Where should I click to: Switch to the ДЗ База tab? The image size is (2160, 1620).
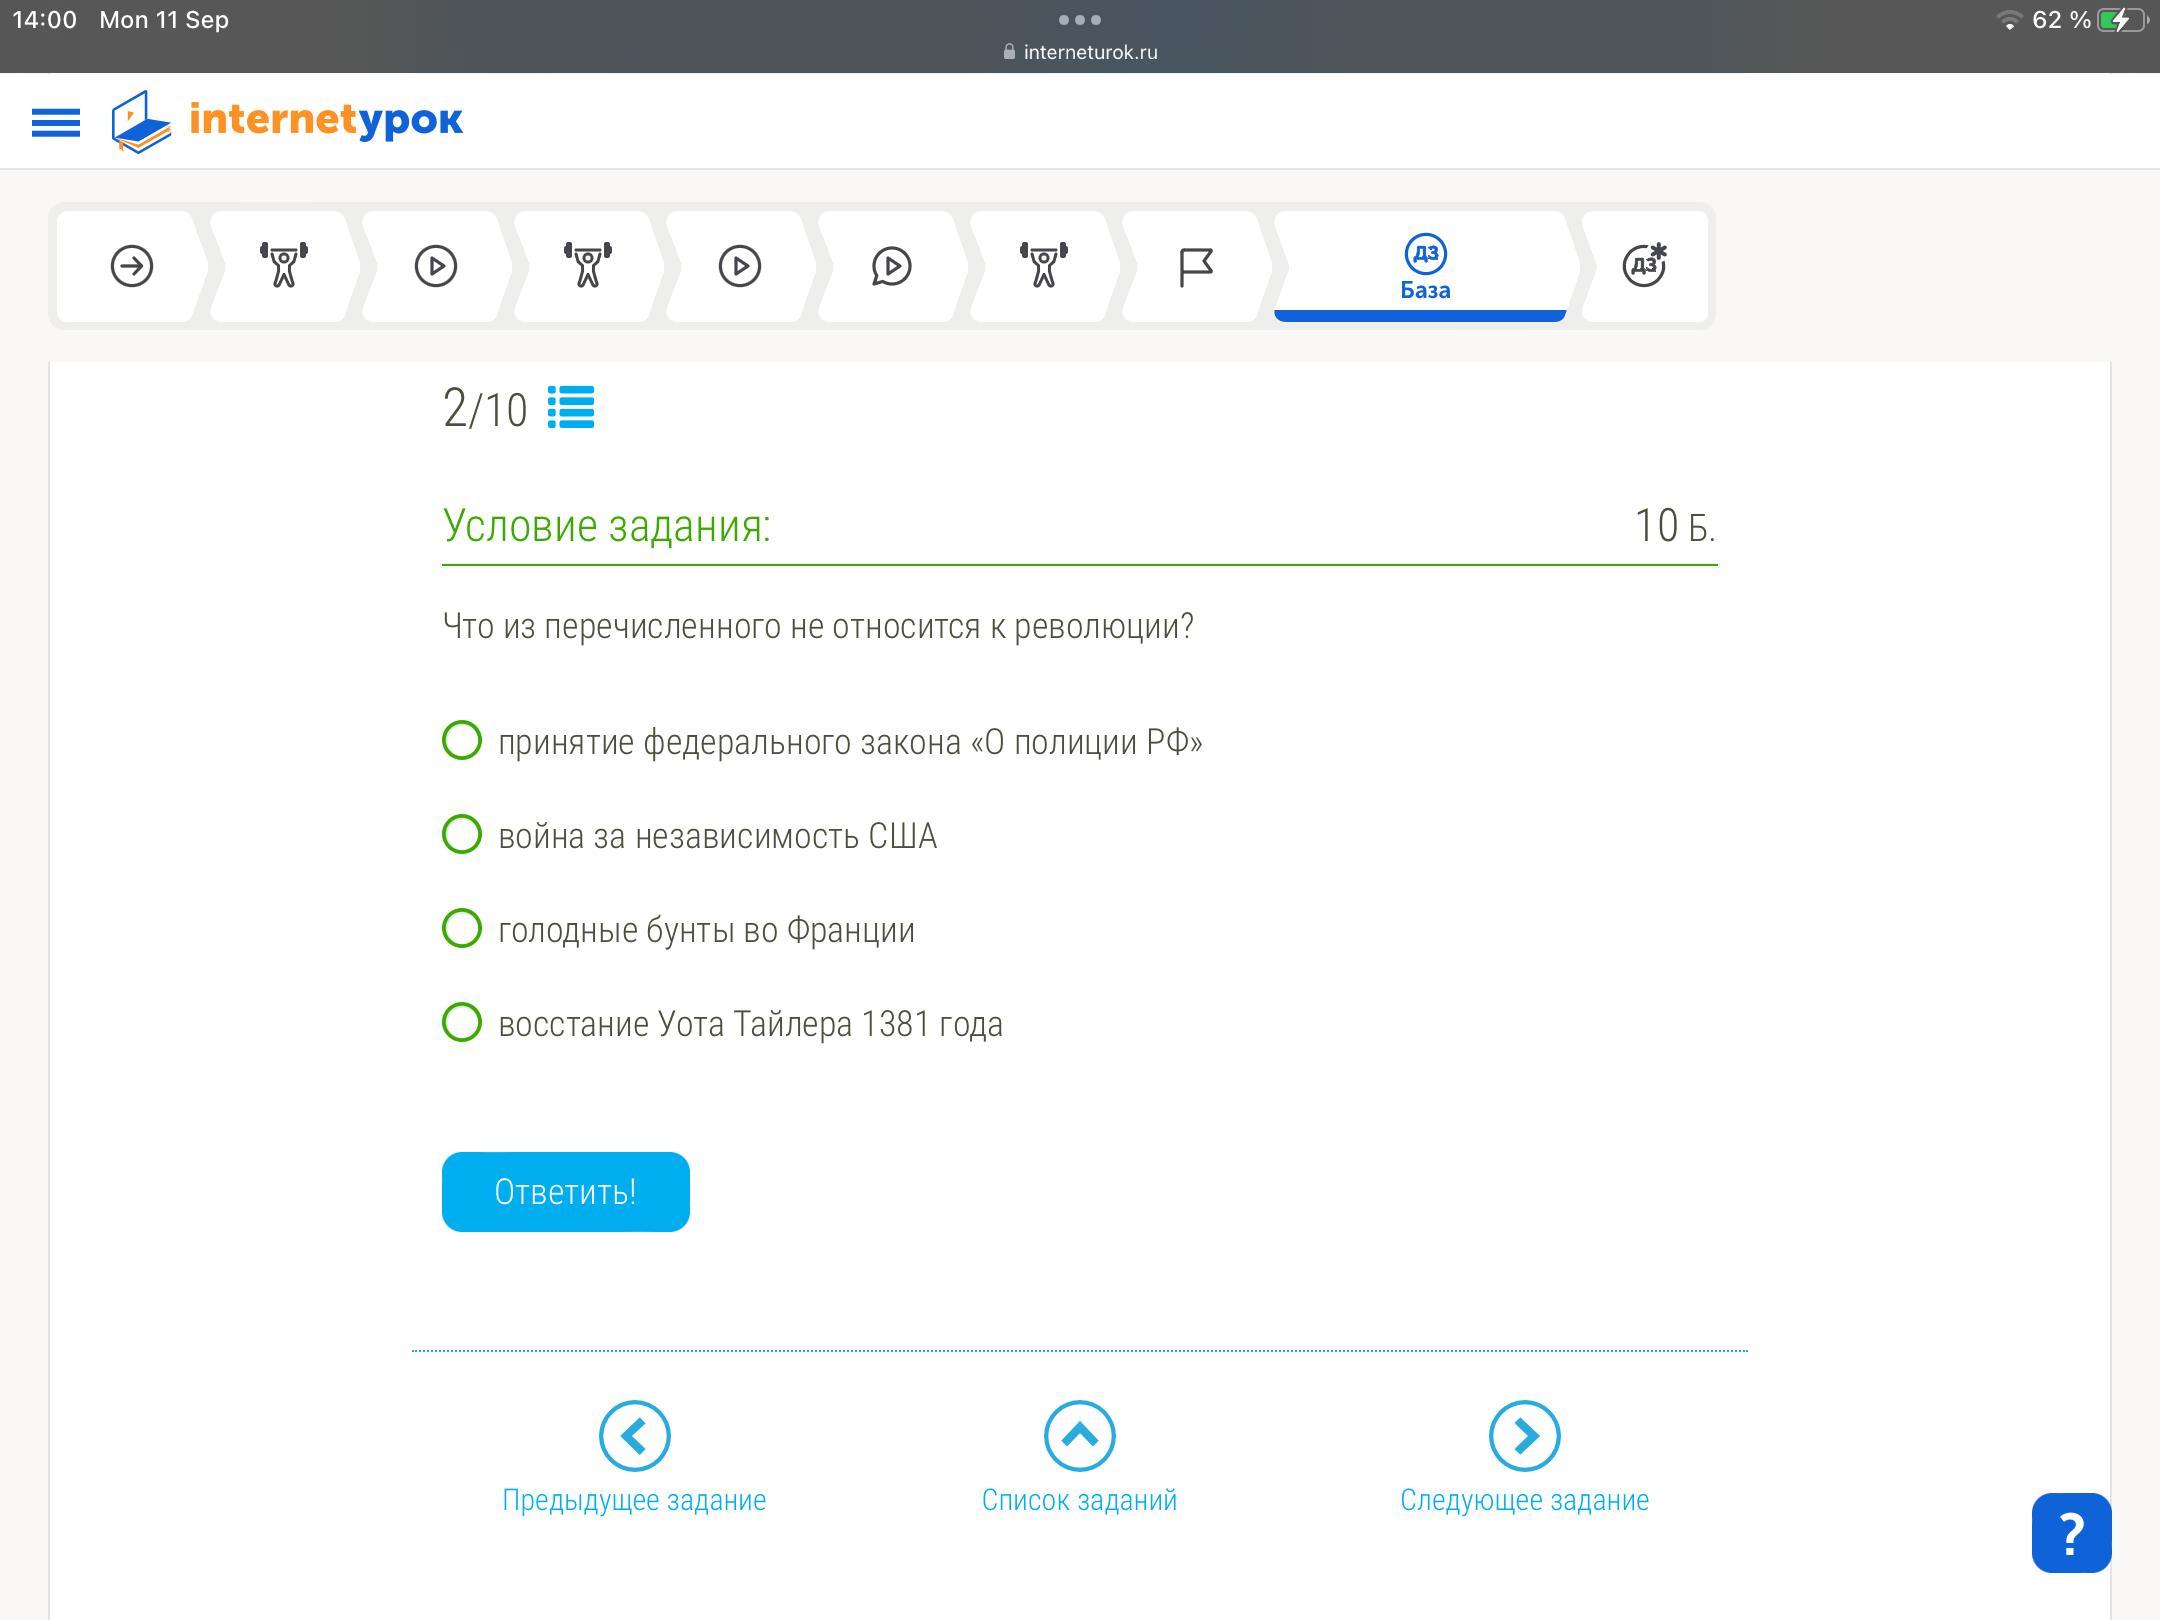(x=1424, y=268)
